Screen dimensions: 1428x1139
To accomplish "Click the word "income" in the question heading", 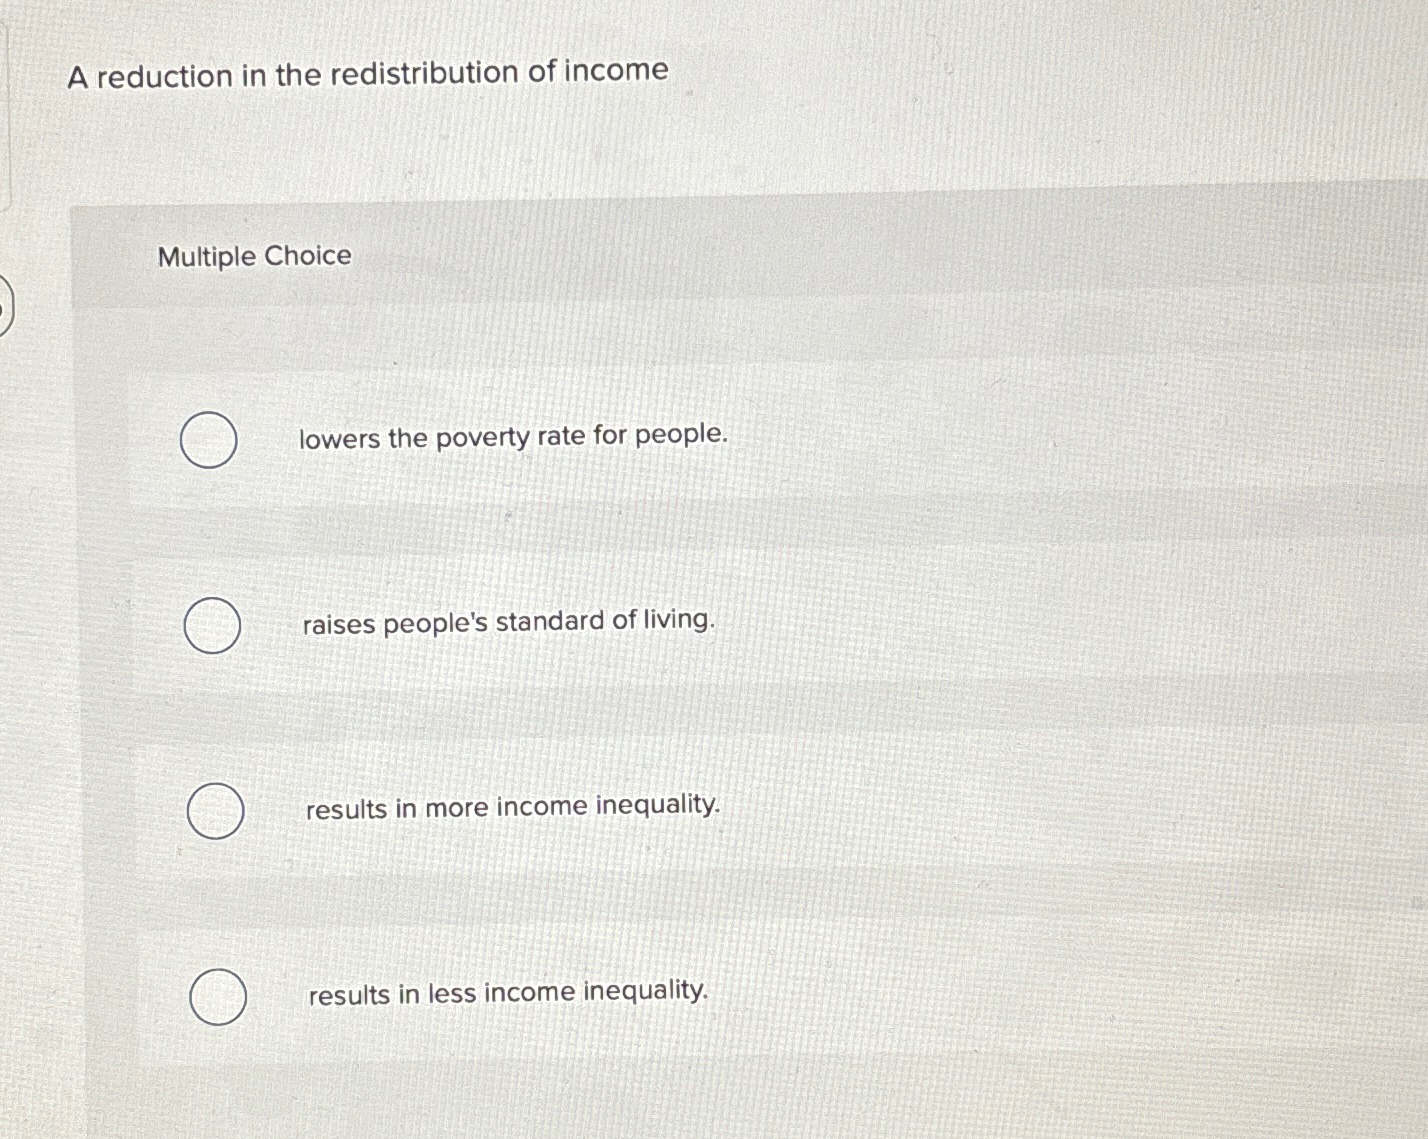I will (616, 70).
